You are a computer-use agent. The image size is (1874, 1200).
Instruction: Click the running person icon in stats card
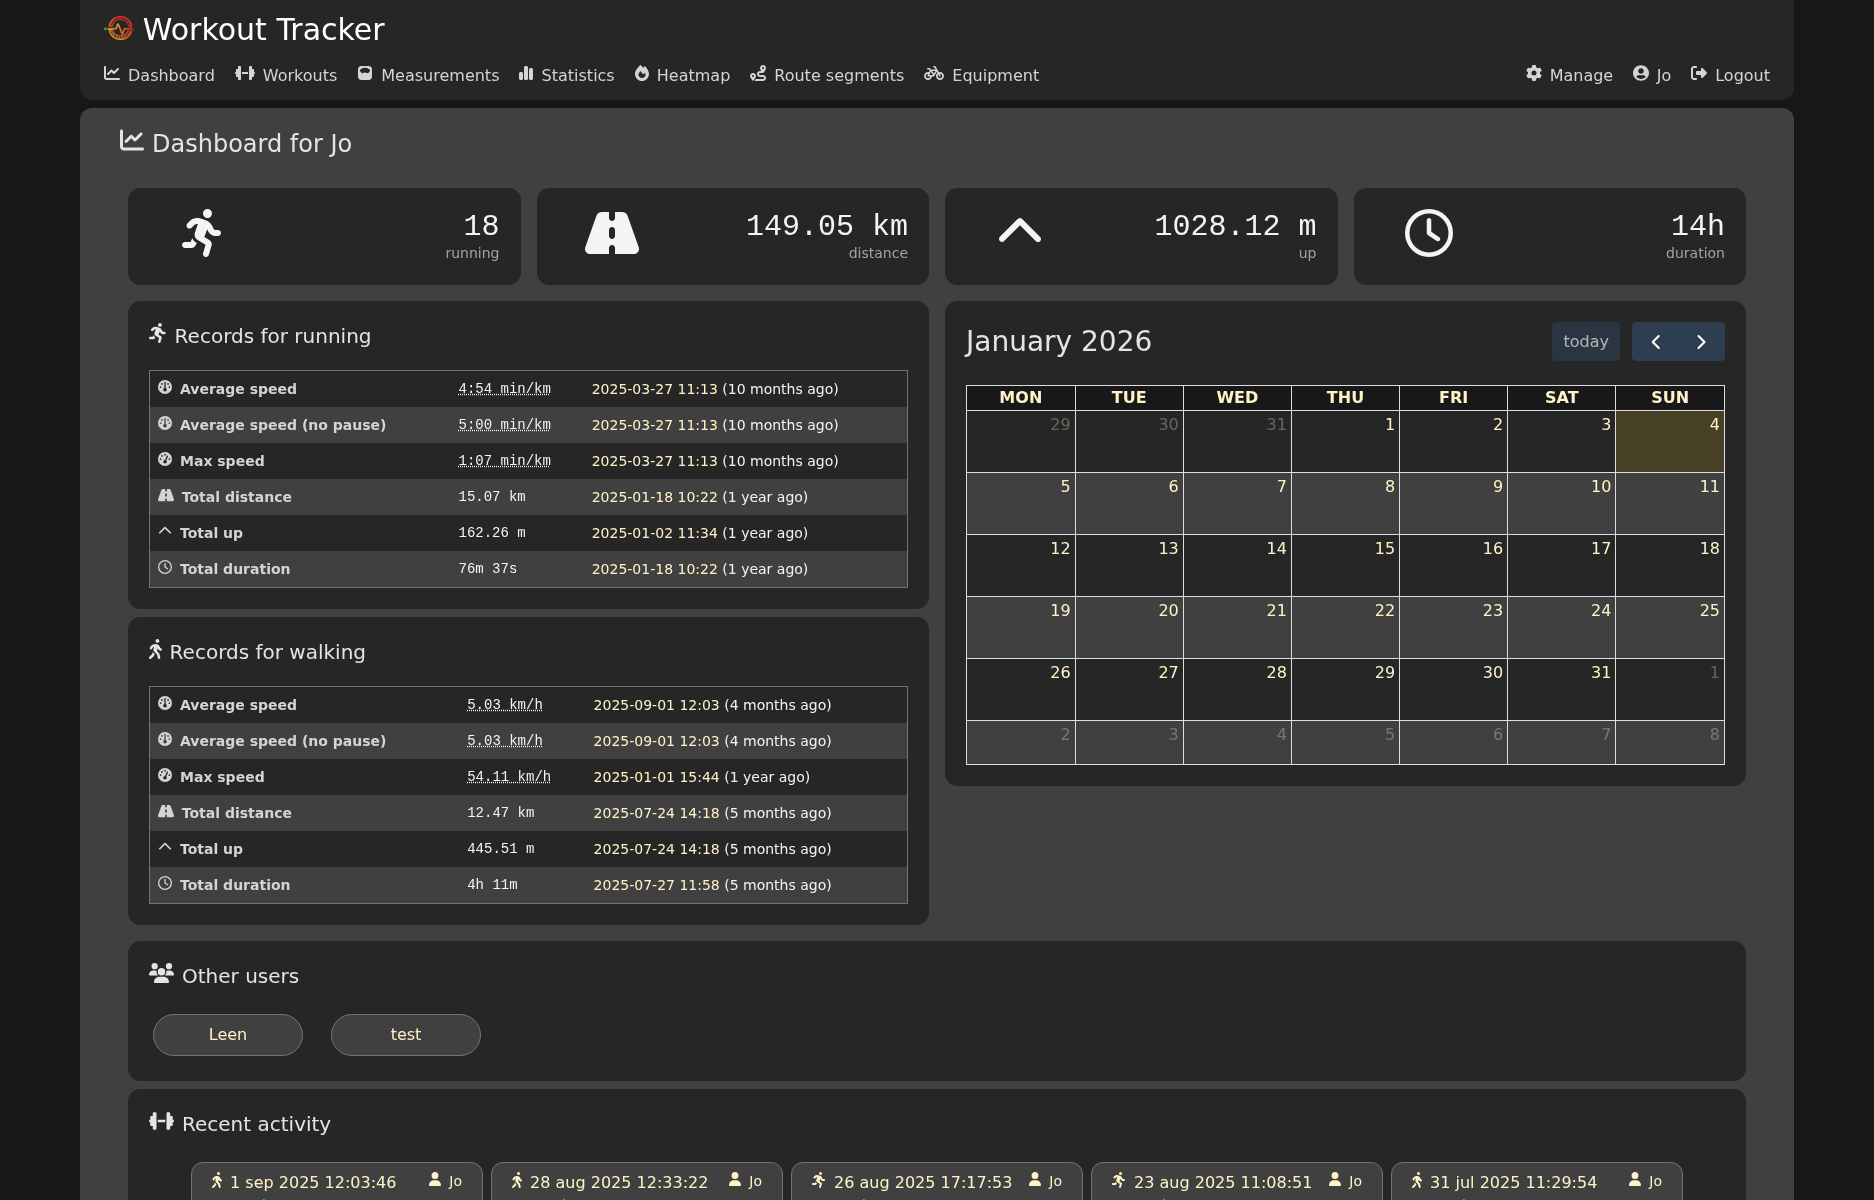[202, 233]
